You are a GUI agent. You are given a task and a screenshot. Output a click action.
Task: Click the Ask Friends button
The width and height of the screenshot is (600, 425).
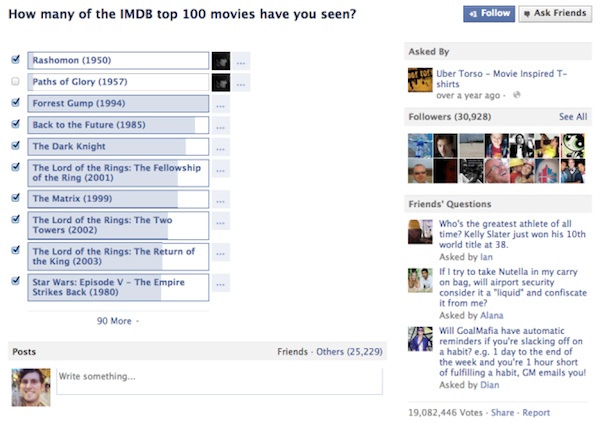[x=555, y=14]
